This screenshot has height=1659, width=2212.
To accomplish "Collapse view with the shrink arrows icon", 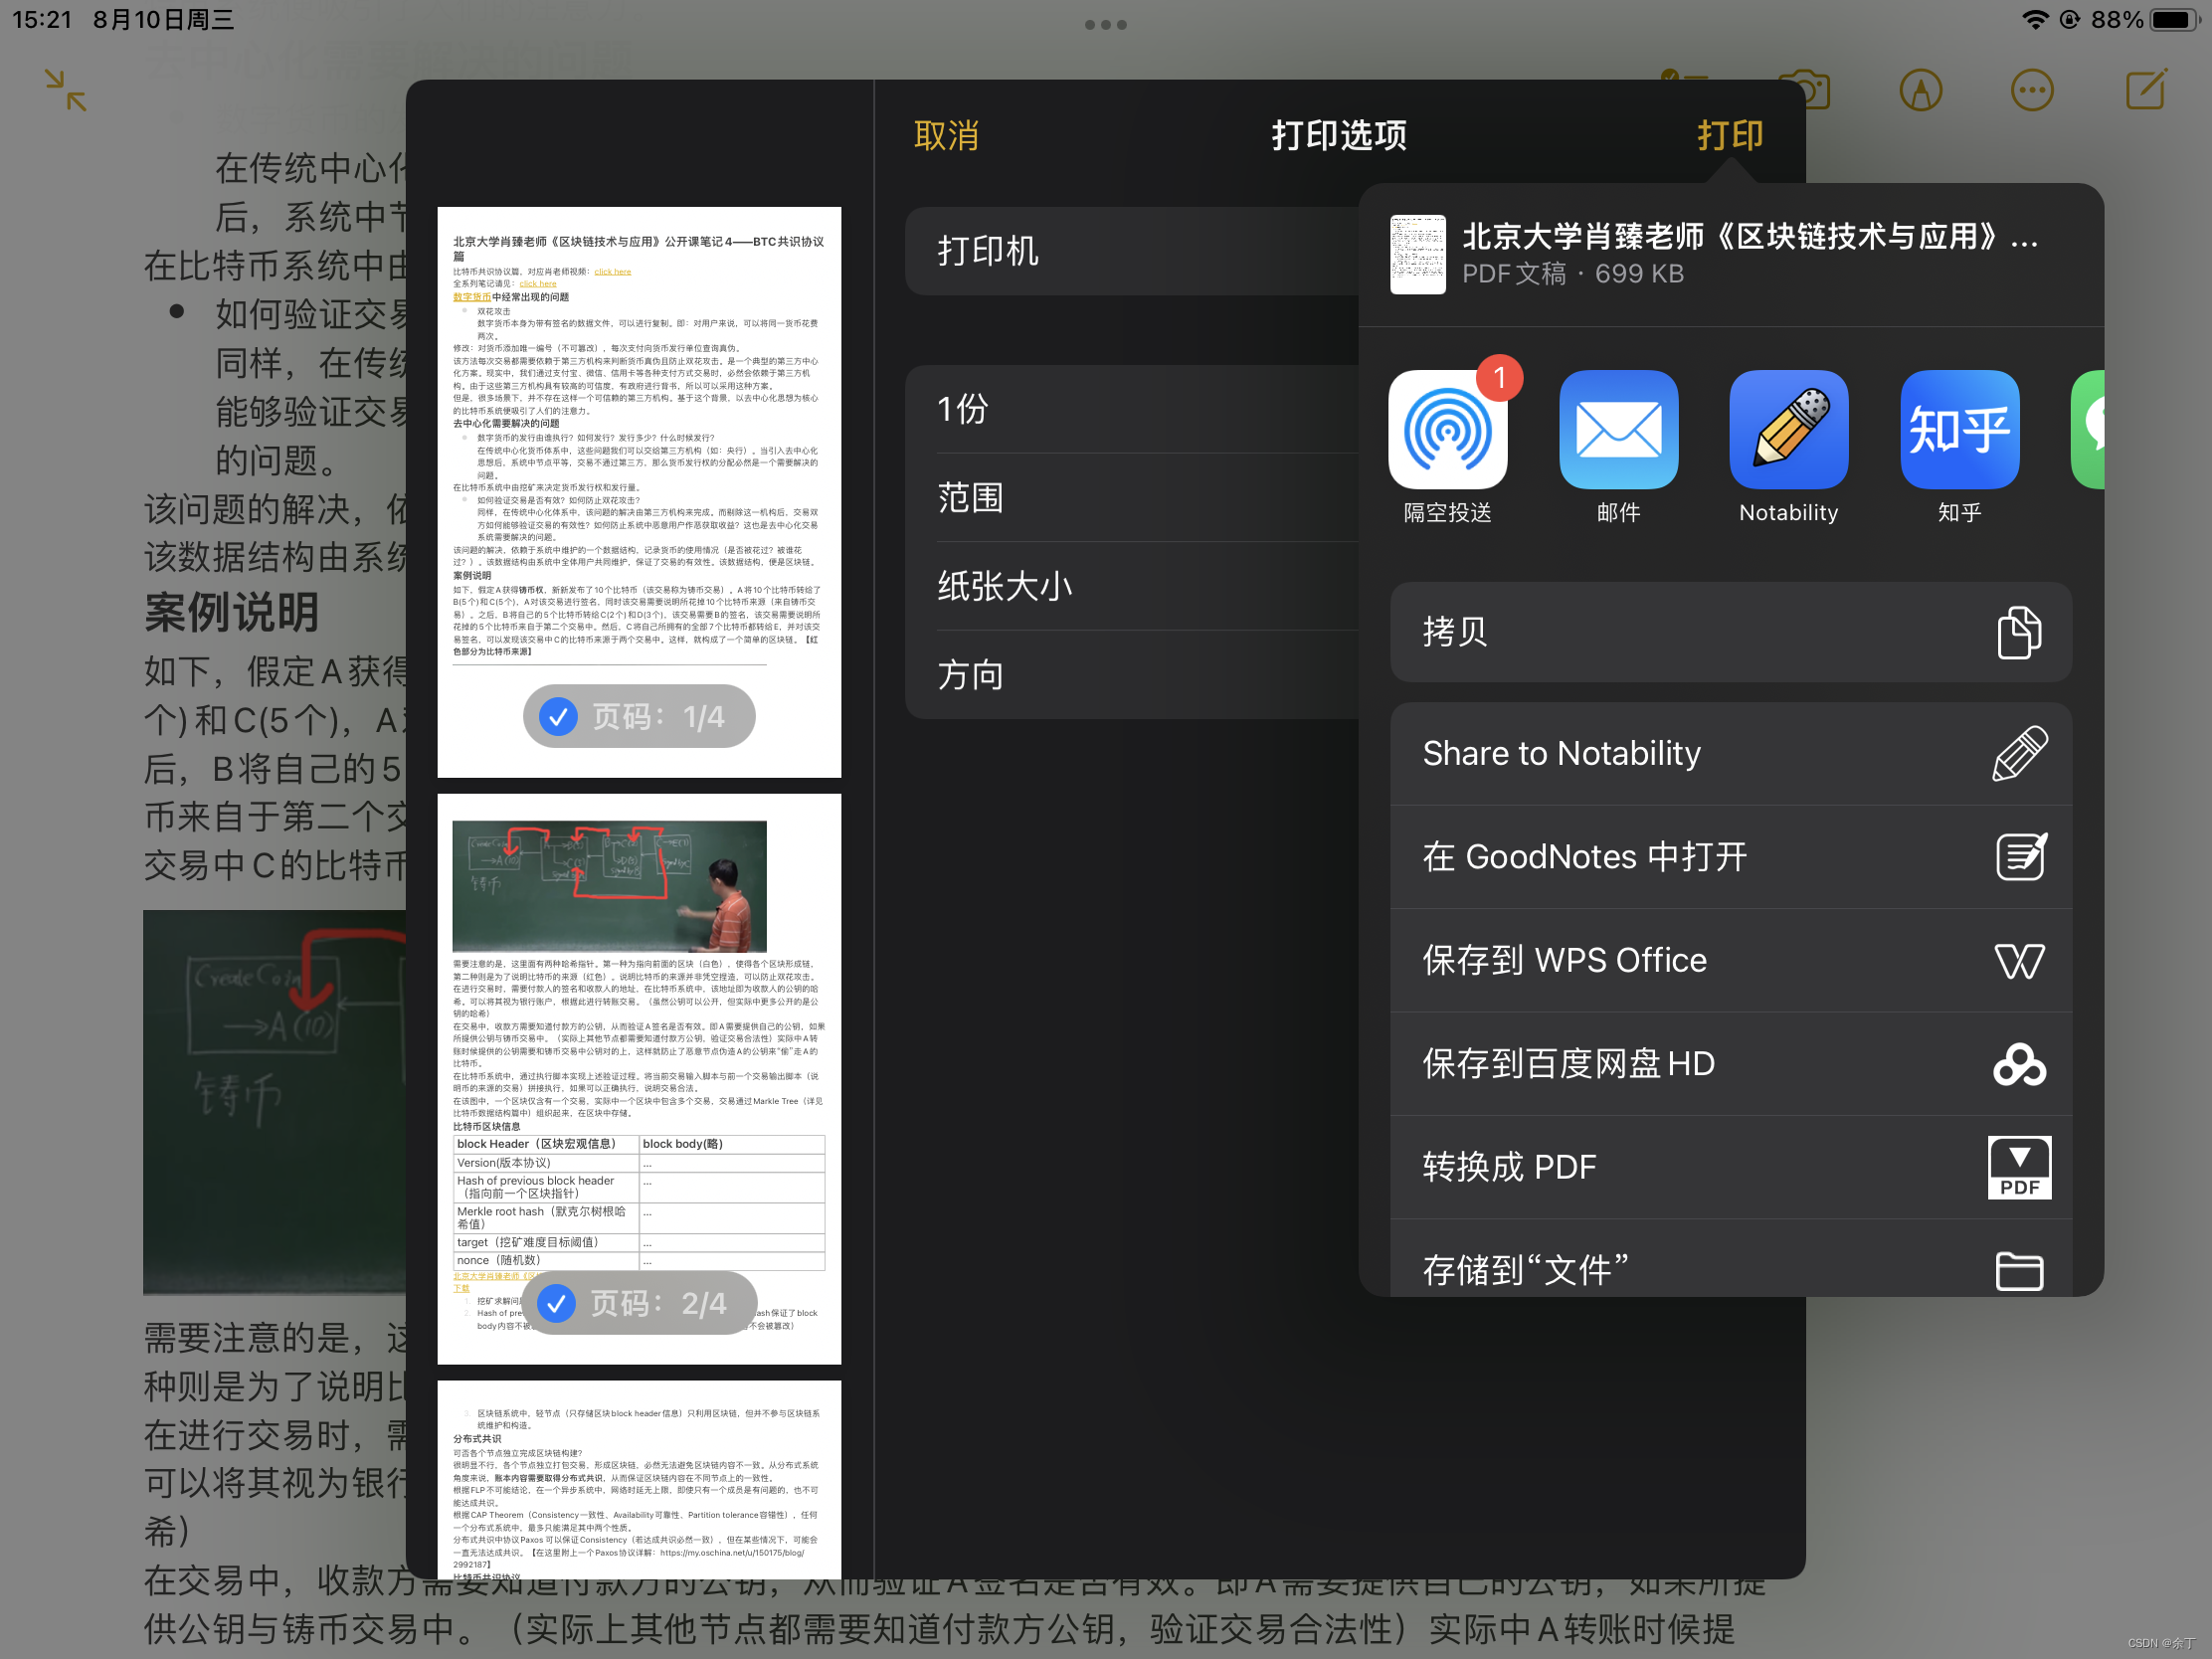I will point(64,90).
